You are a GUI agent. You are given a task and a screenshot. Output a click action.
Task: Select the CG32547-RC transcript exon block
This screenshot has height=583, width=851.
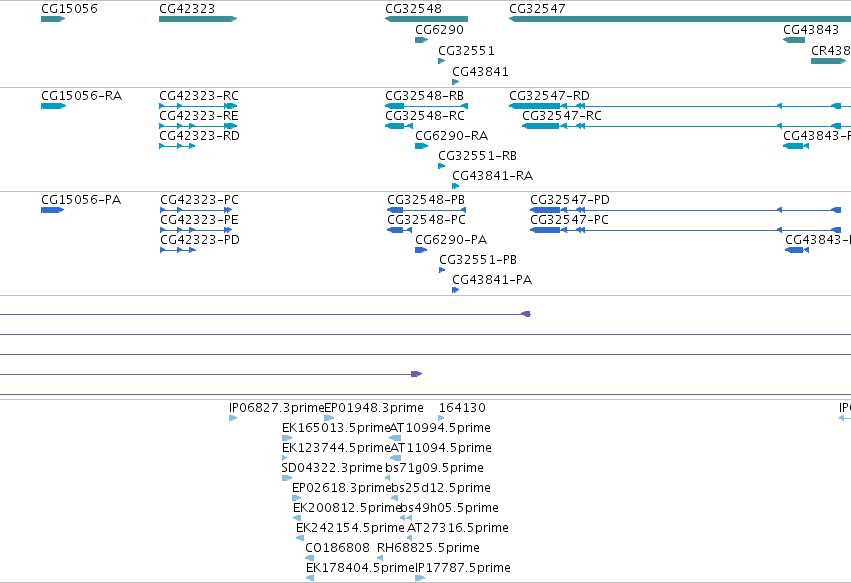click(x=541, y=126)
